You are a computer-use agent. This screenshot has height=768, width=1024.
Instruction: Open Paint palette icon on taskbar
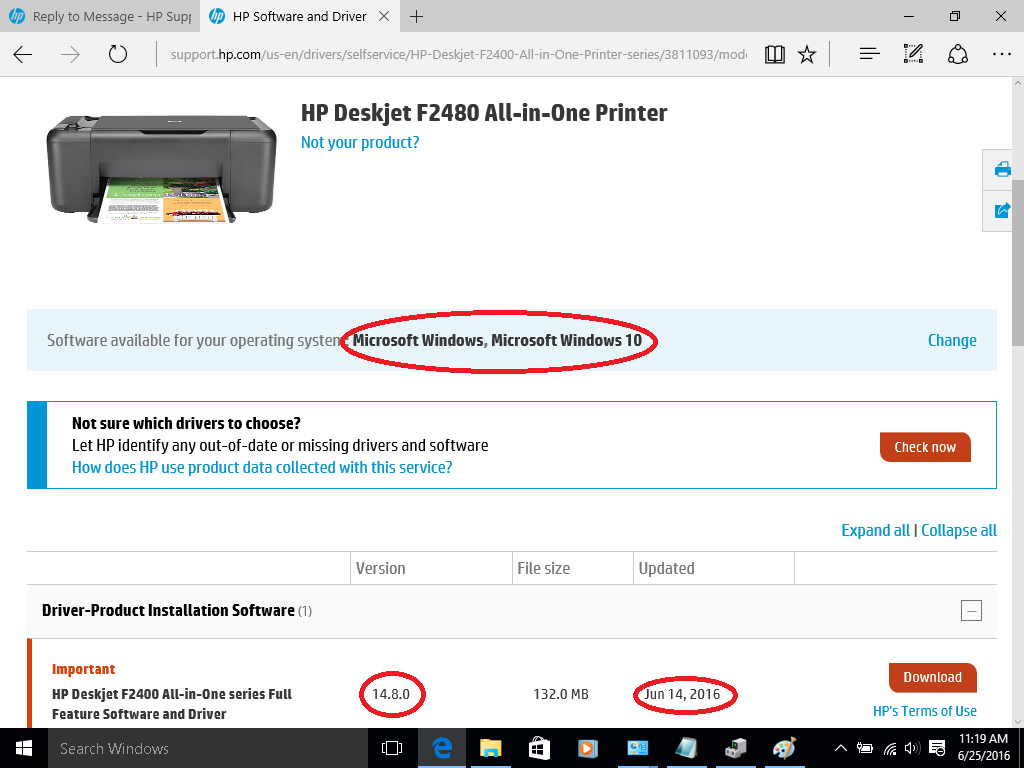[x=784, y=748]
